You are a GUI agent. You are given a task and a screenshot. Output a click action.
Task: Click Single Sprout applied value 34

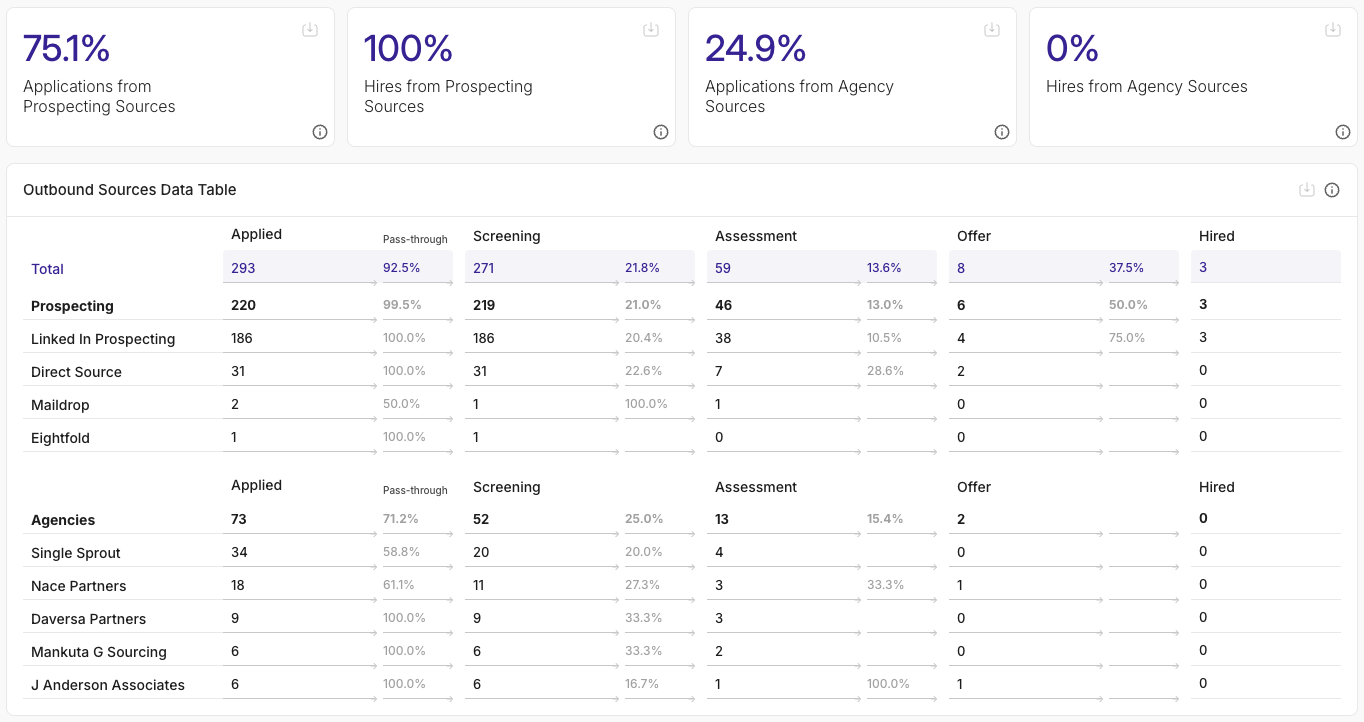pyautogui.click(x=239, y=552)
